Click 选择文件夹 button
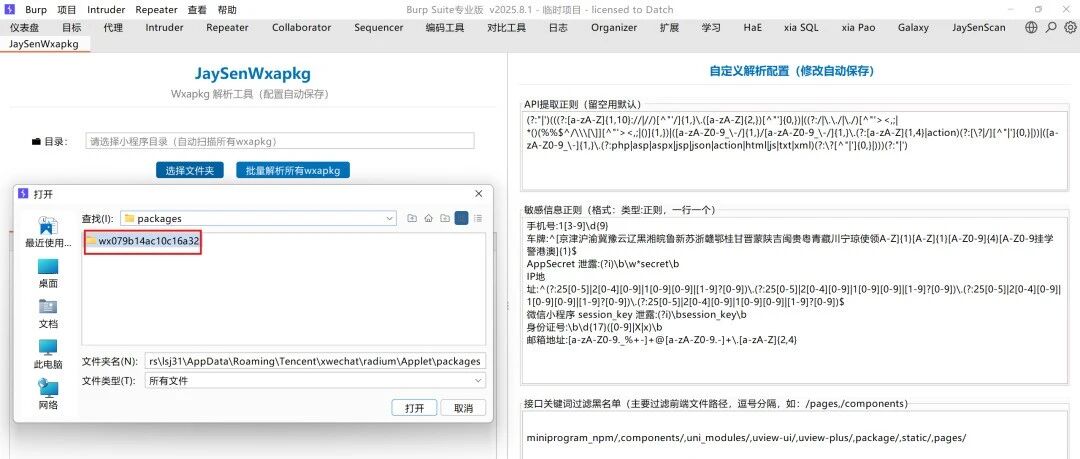1080x459 pixels. tap(189, 170)
